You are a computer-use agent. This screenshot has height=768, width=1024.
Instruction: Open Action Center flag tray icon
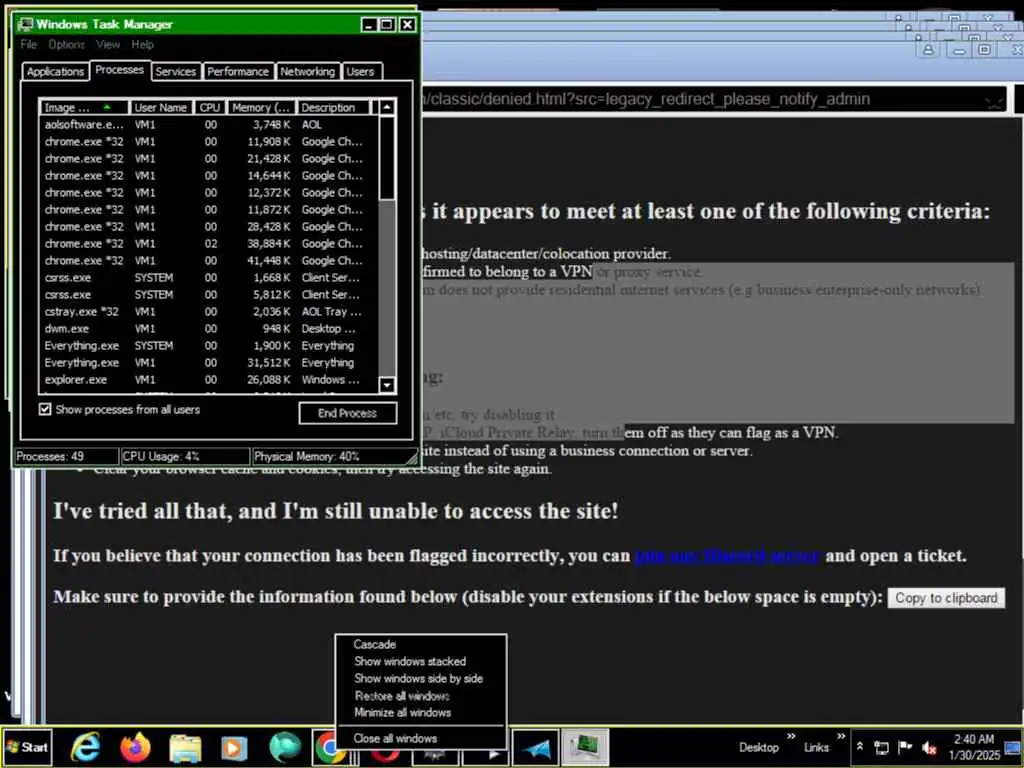tap(904, 747)
